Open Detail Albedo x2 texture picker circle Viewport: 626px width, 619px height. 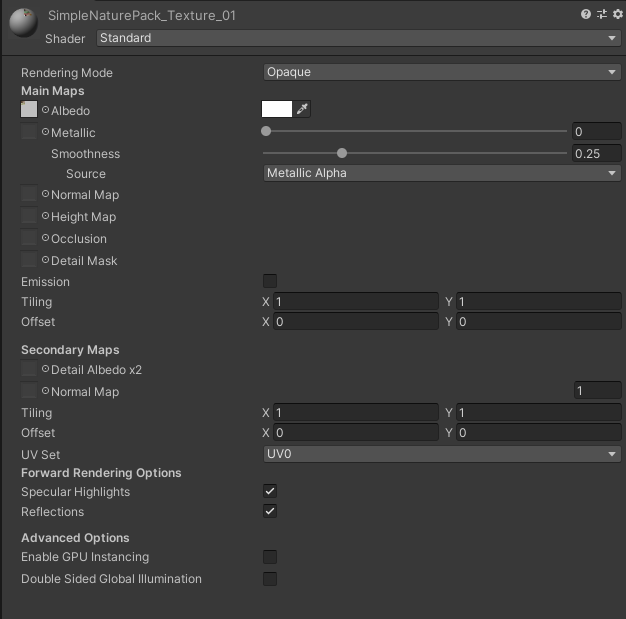pyautogui.click(x=45, y=369)
